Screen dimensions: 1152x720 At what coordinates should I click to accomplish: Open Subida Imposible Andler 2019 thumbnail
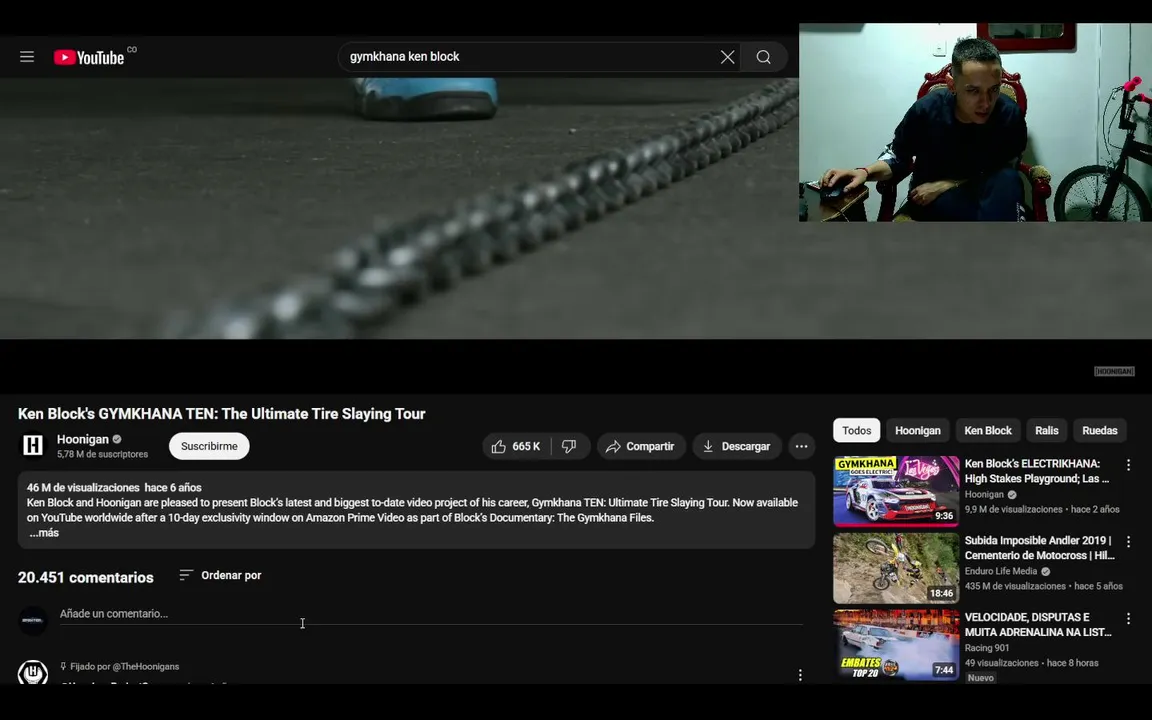tap(896, 568)
